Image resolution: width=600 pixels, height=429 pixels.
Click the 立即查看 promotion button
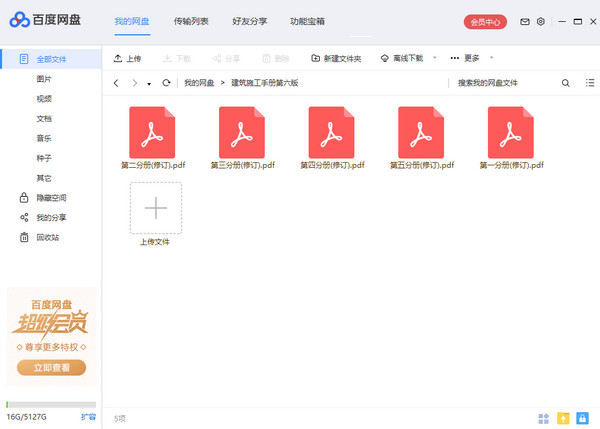51,367
